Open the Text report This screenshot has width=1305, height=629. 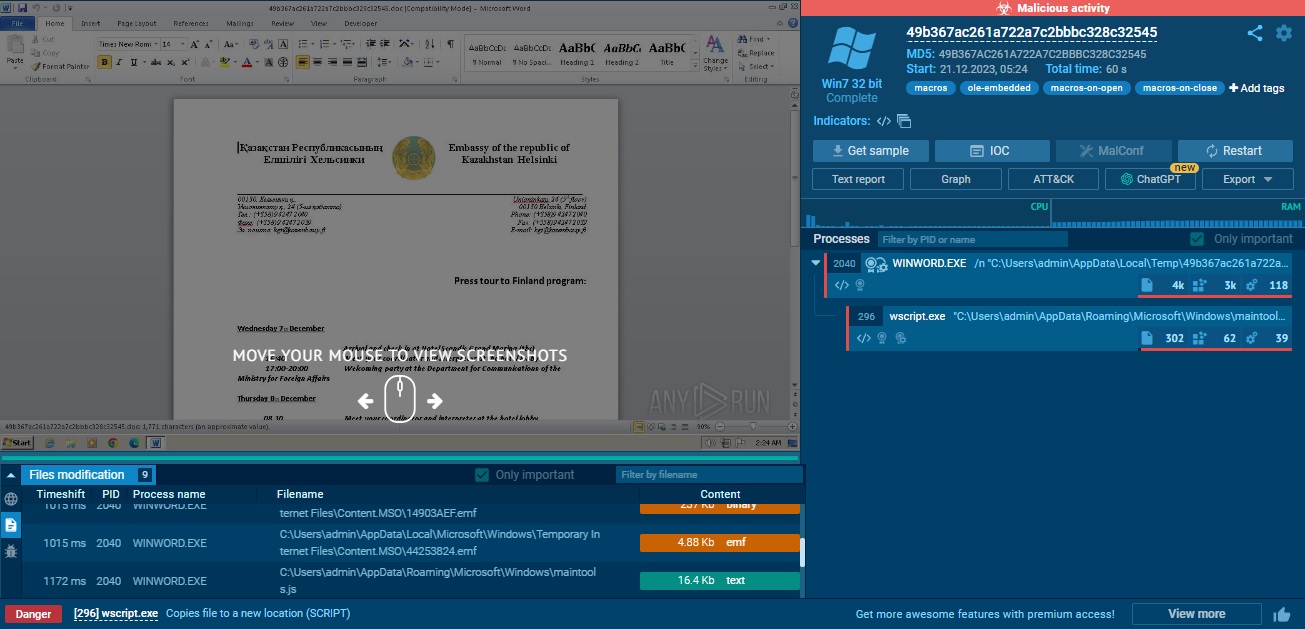pyautogui.click(x=858, y=179)
